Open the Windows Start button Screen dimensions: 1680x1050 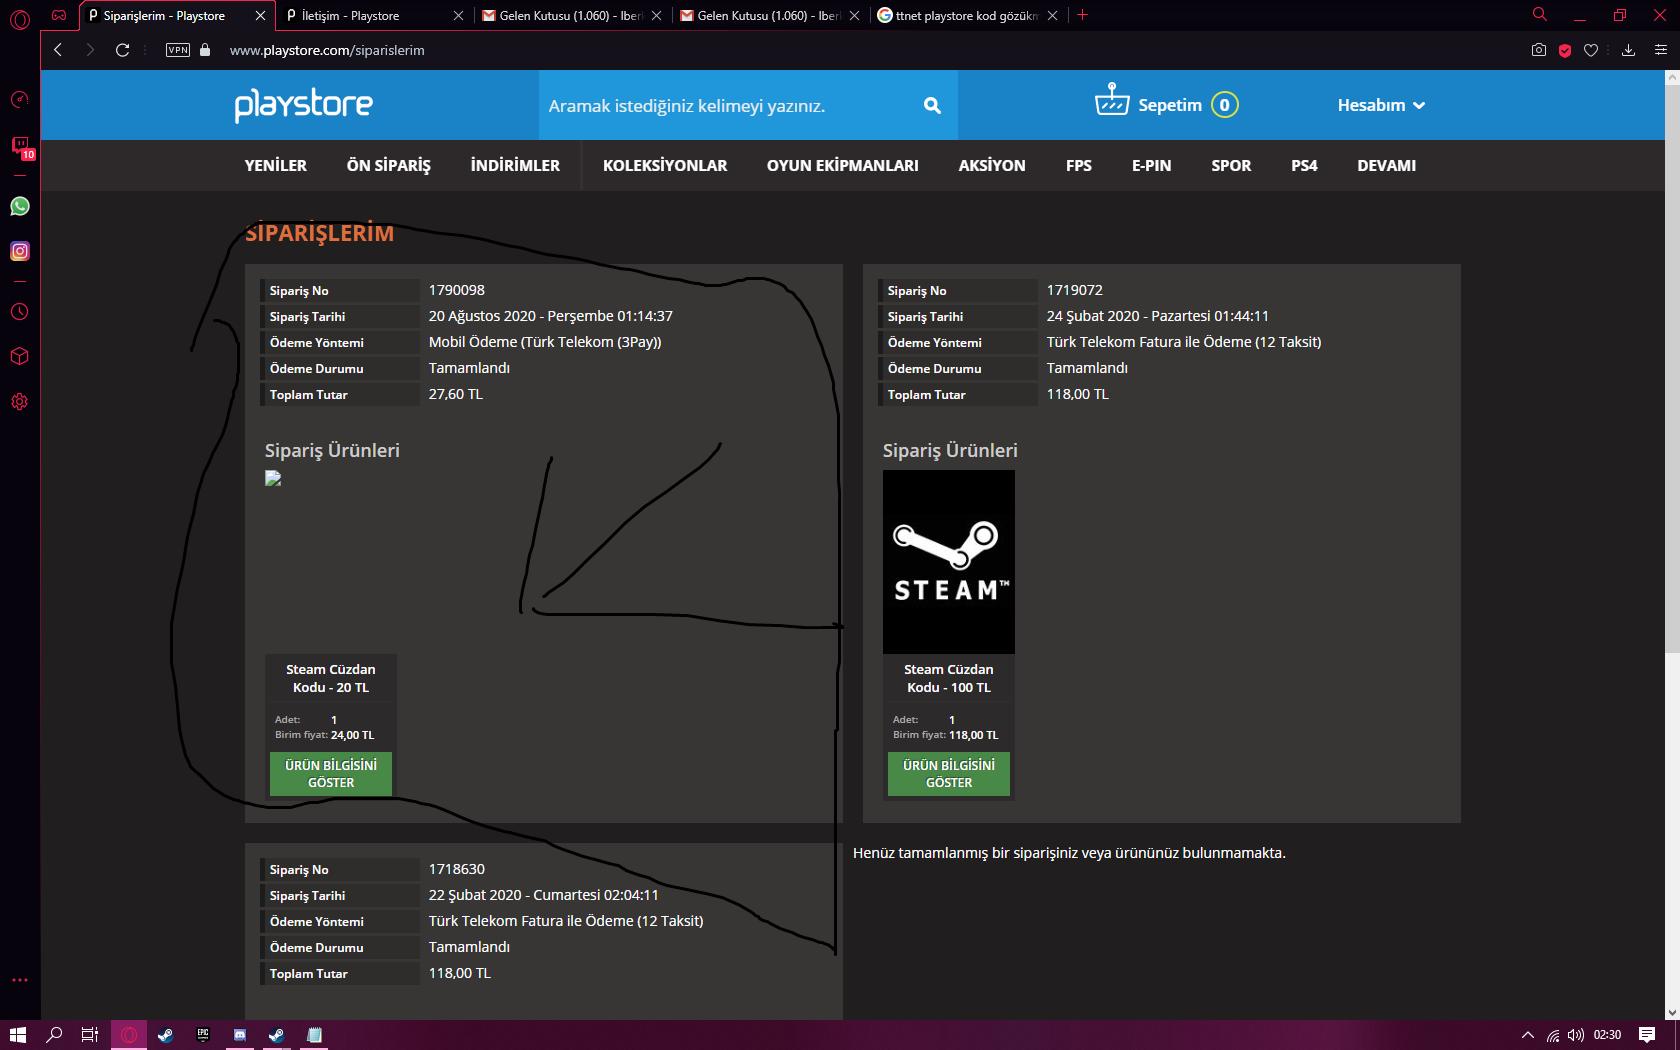pos(17,1035)
